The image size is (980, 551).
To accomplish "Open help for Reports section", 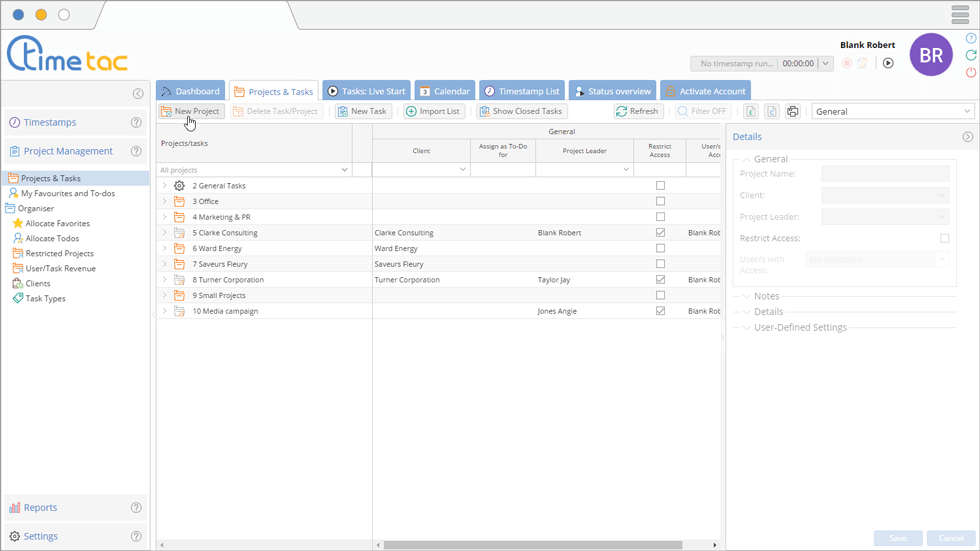I will coord(136,508).
